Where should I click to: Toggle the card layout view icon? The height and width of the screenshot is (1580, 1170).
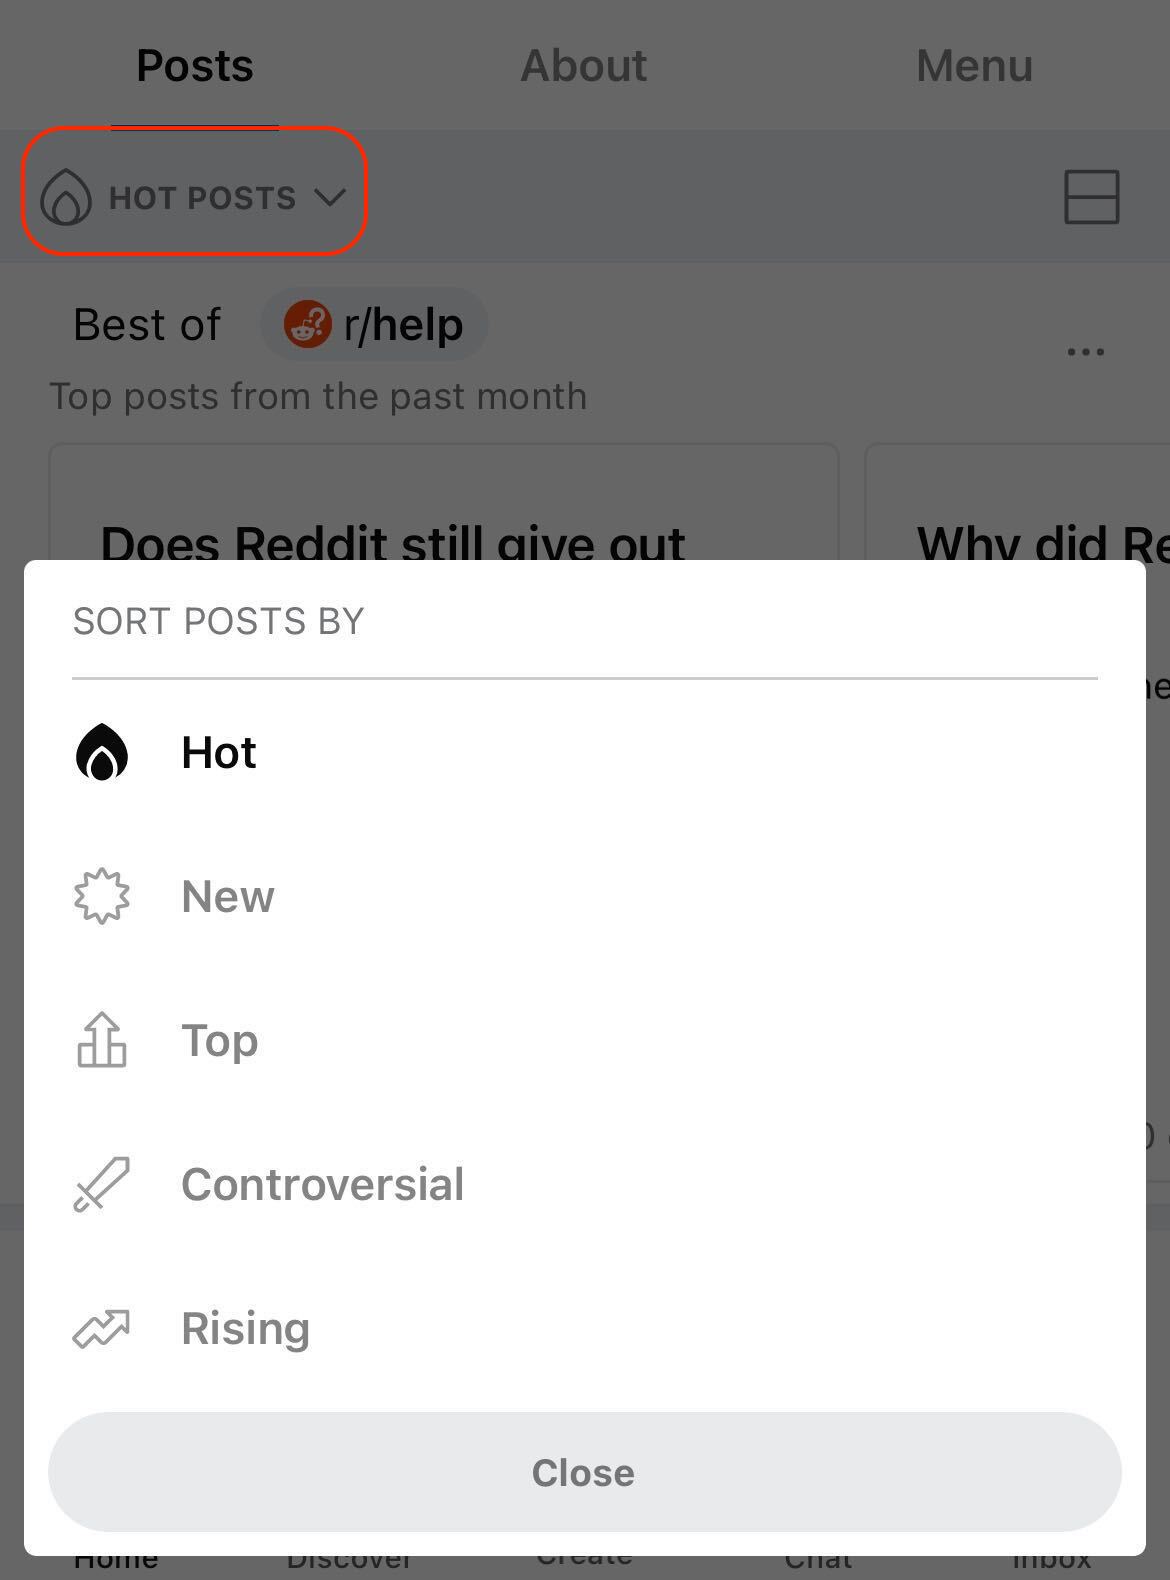1091,196
